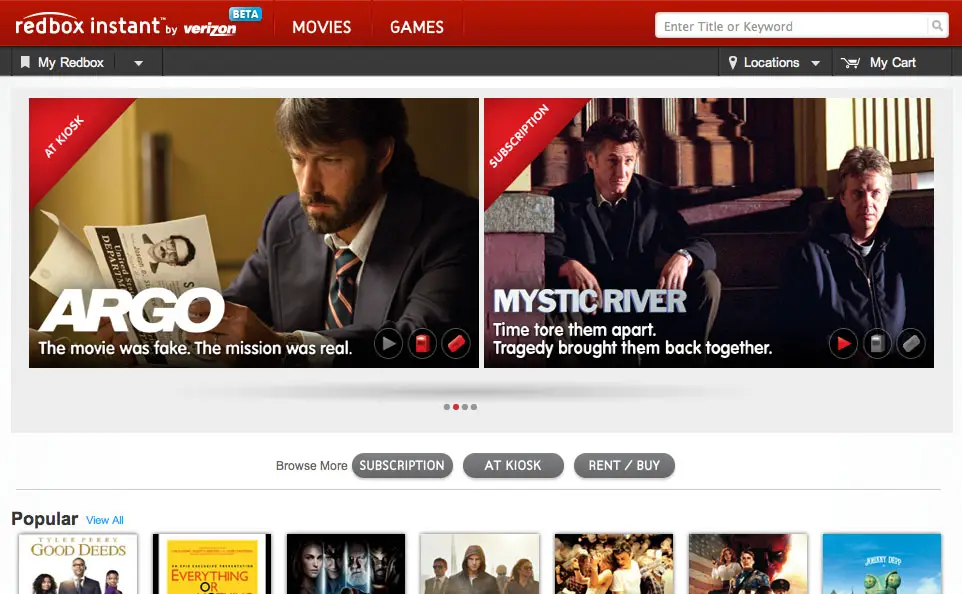Click the Browse More label
Viewport: 962px width, 594px height.
click(x=312, y=466)
